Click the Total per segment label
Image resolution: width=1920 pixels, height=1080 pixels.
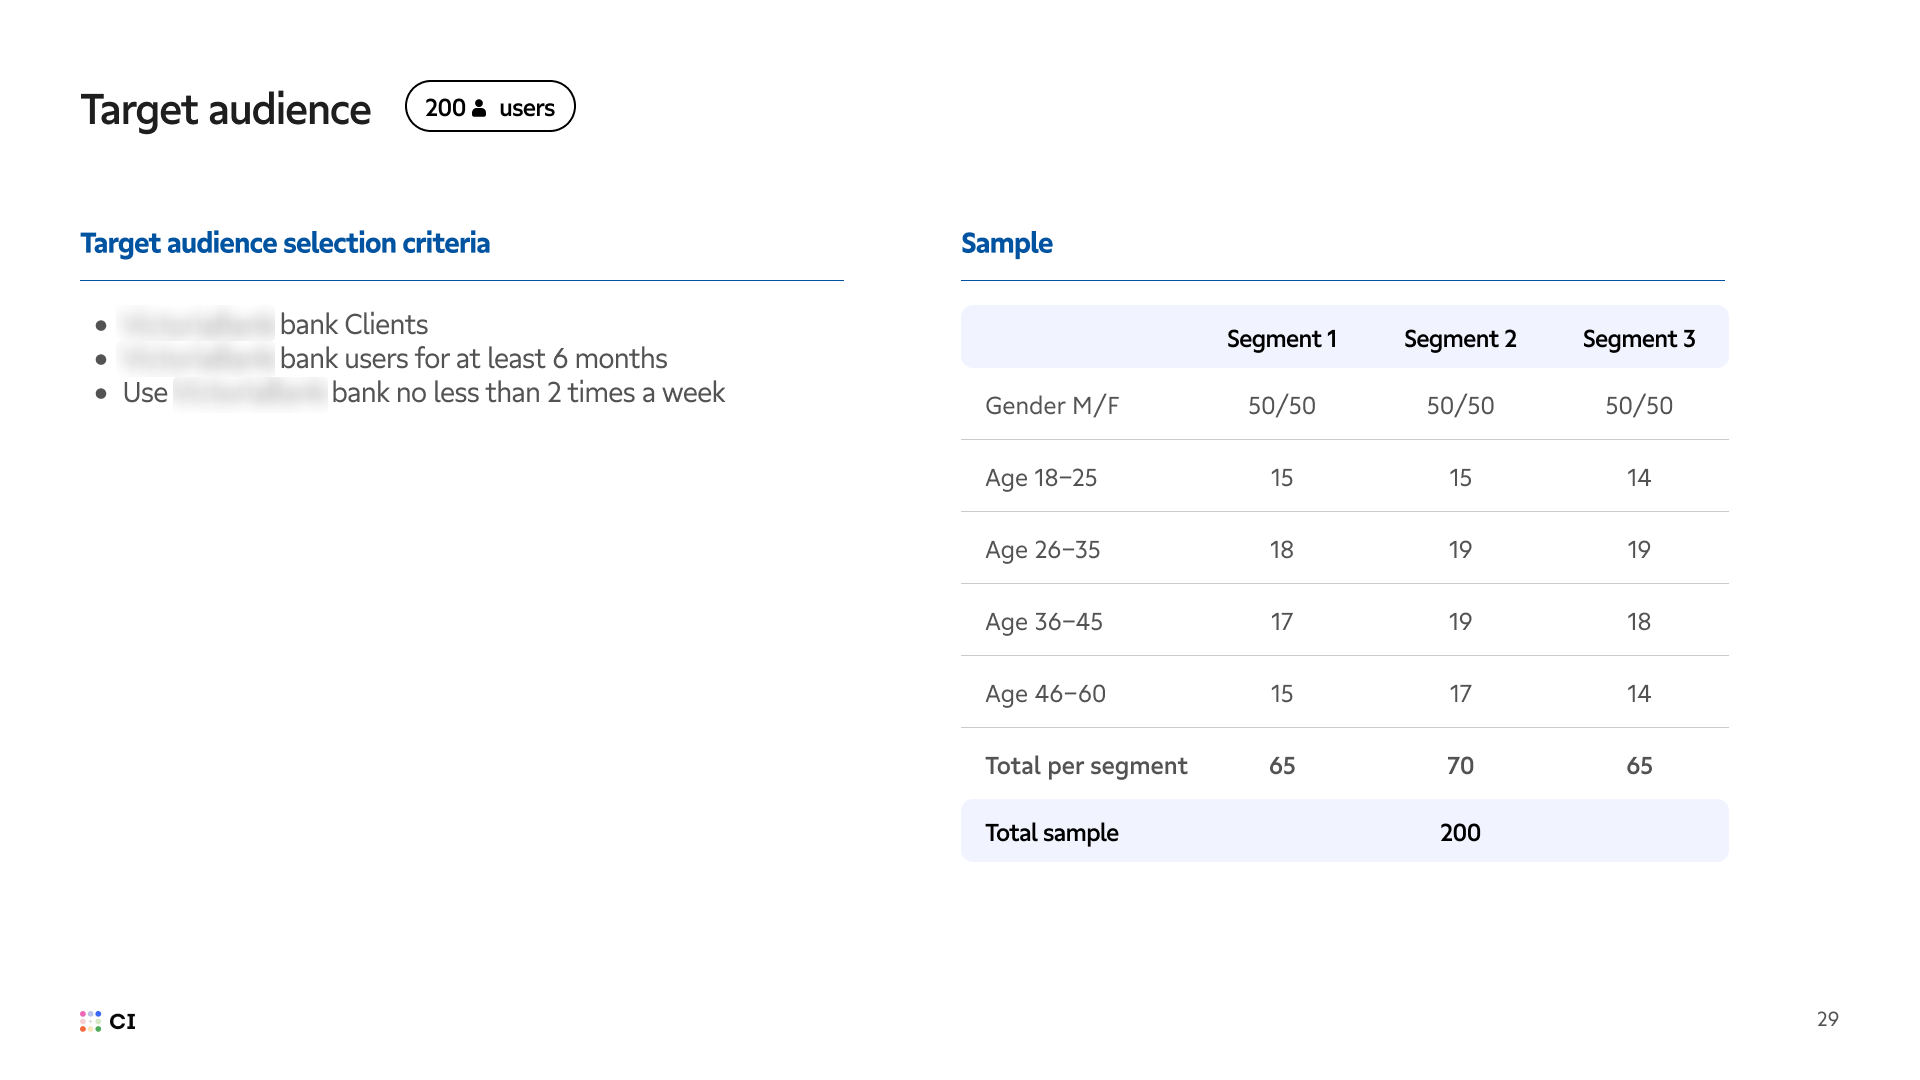click(x=1086, y=765)
